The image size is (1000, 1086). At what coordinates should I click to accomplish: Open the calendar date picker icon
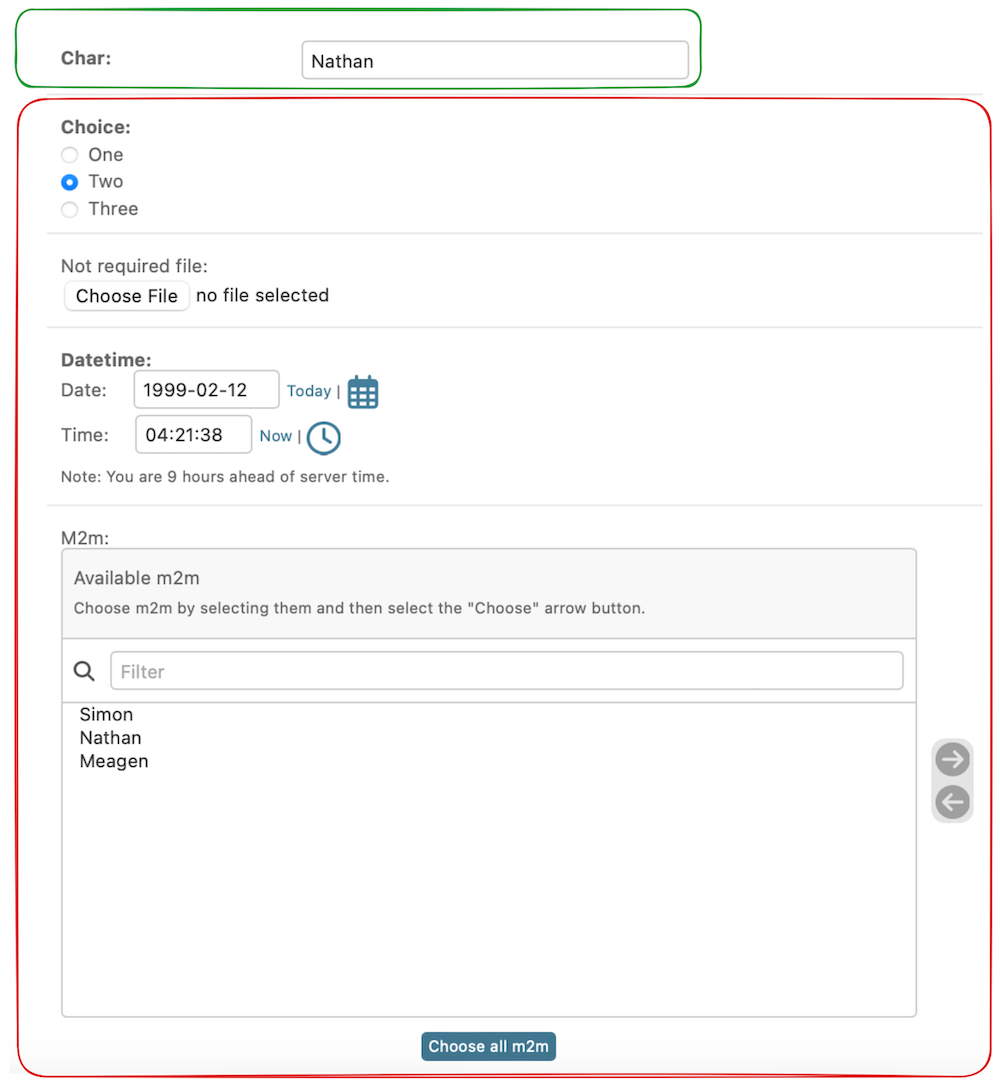point(363,392)
